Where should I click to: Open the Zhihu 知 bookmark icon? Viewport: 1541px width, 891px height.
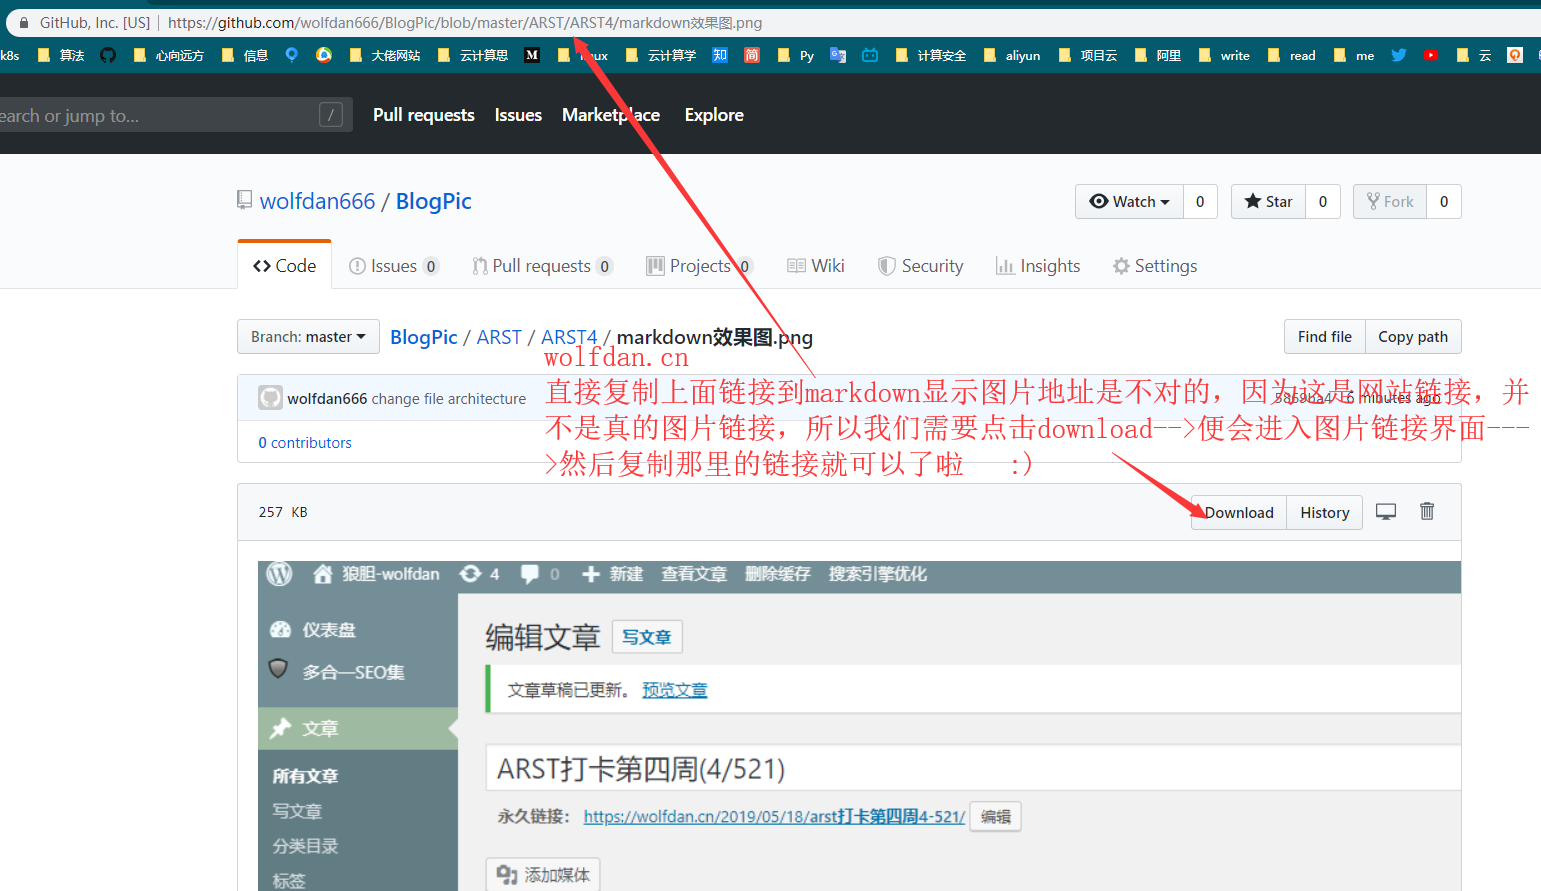pos(720,55)
